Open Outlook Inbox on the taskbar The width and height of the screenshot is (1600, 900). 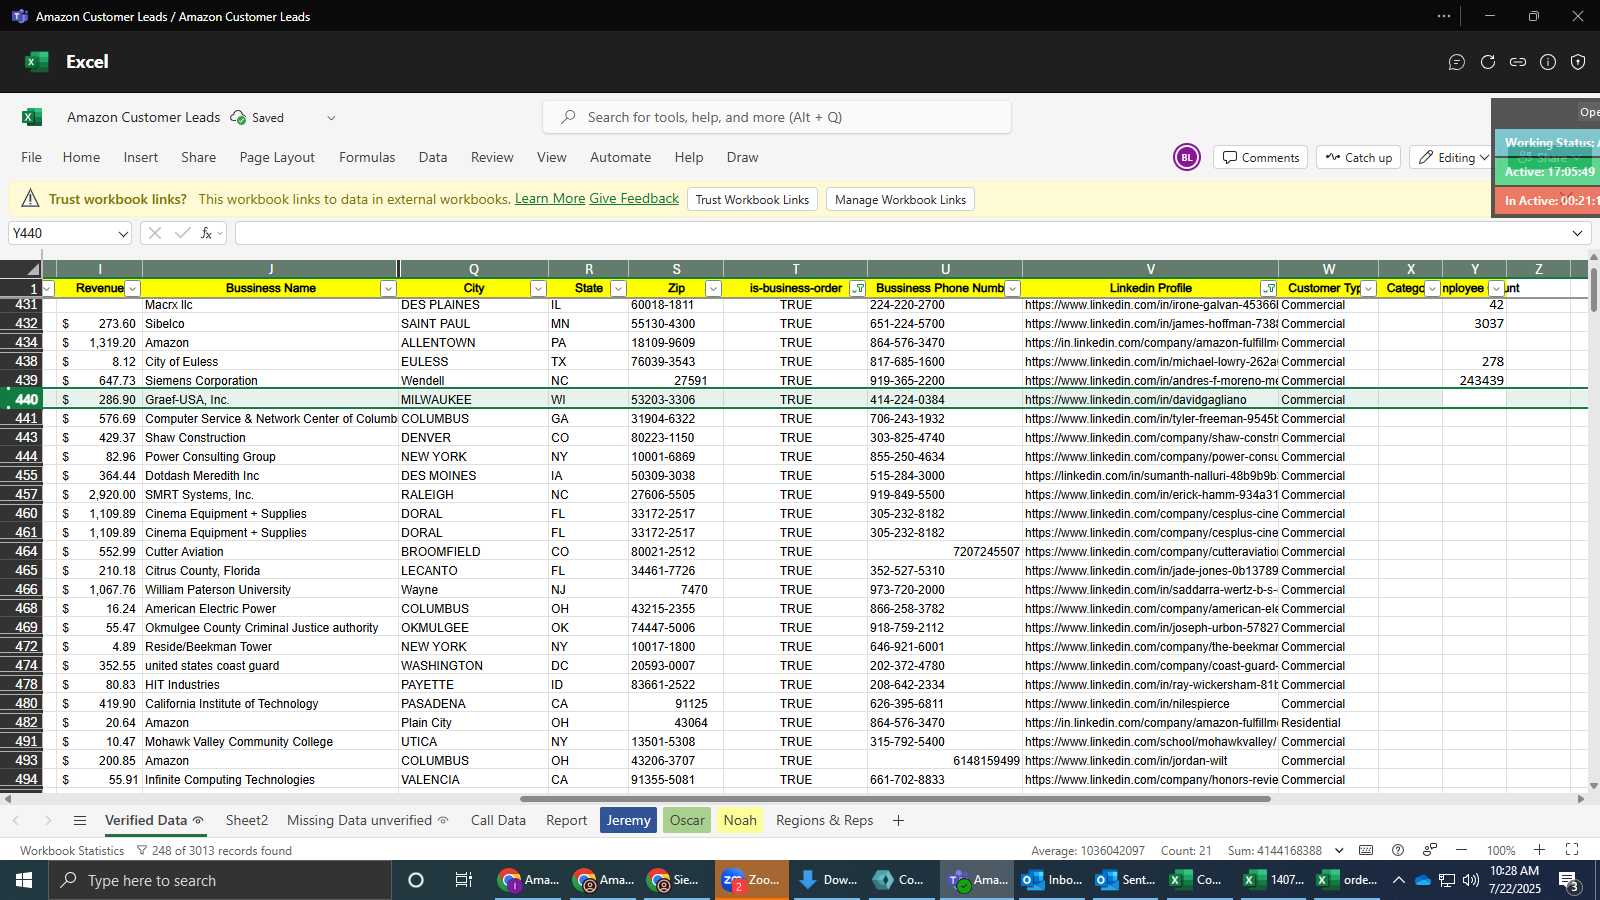pos(1052,880)
